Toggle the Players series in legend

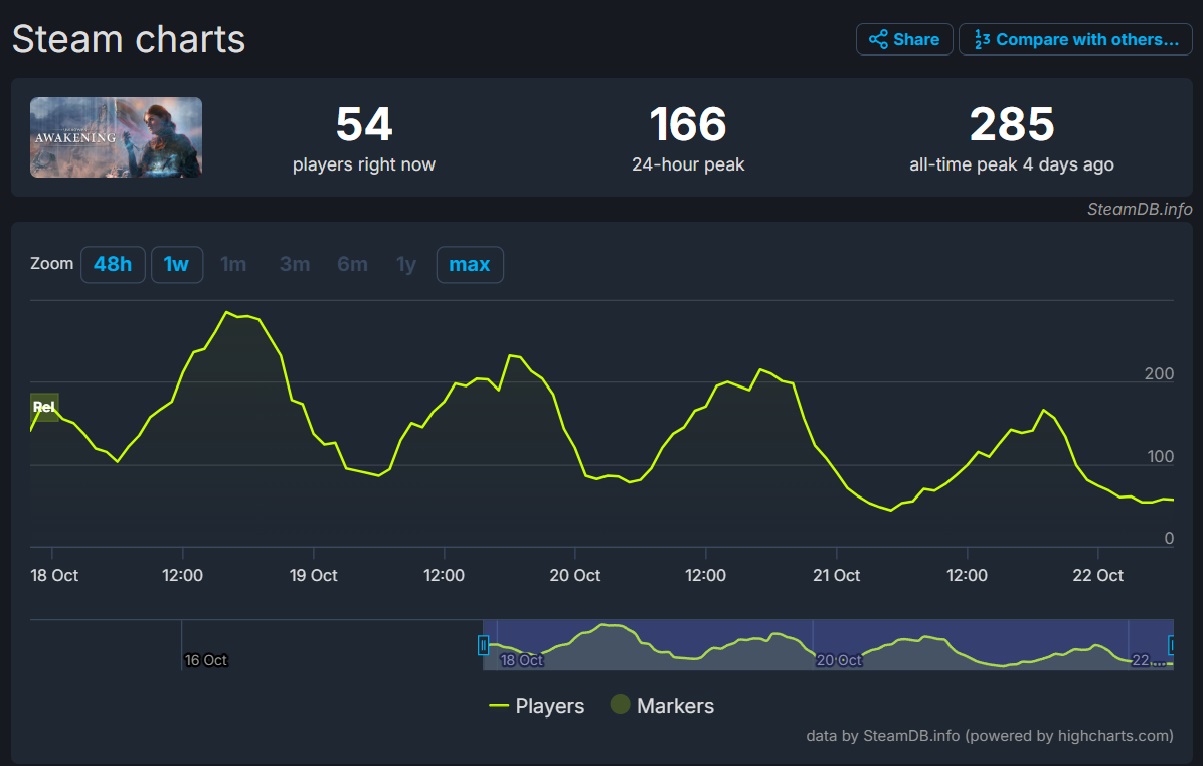[x=536, y=706]
